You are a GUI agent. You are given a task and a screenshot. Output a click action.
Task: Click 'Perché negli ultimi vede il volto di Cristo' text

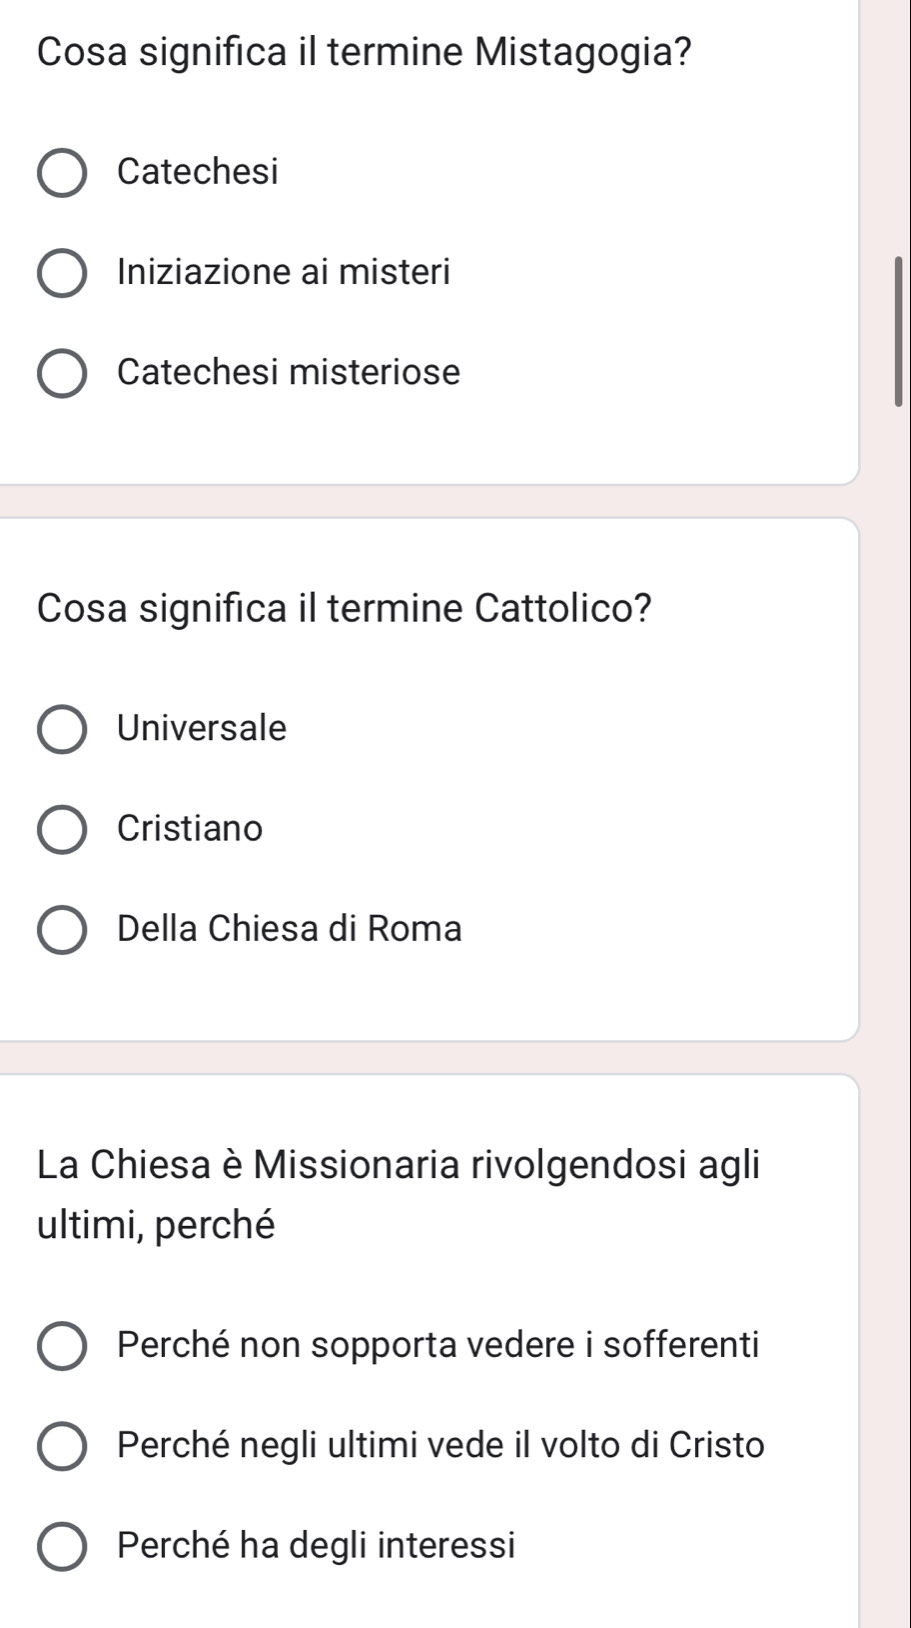441,1445
